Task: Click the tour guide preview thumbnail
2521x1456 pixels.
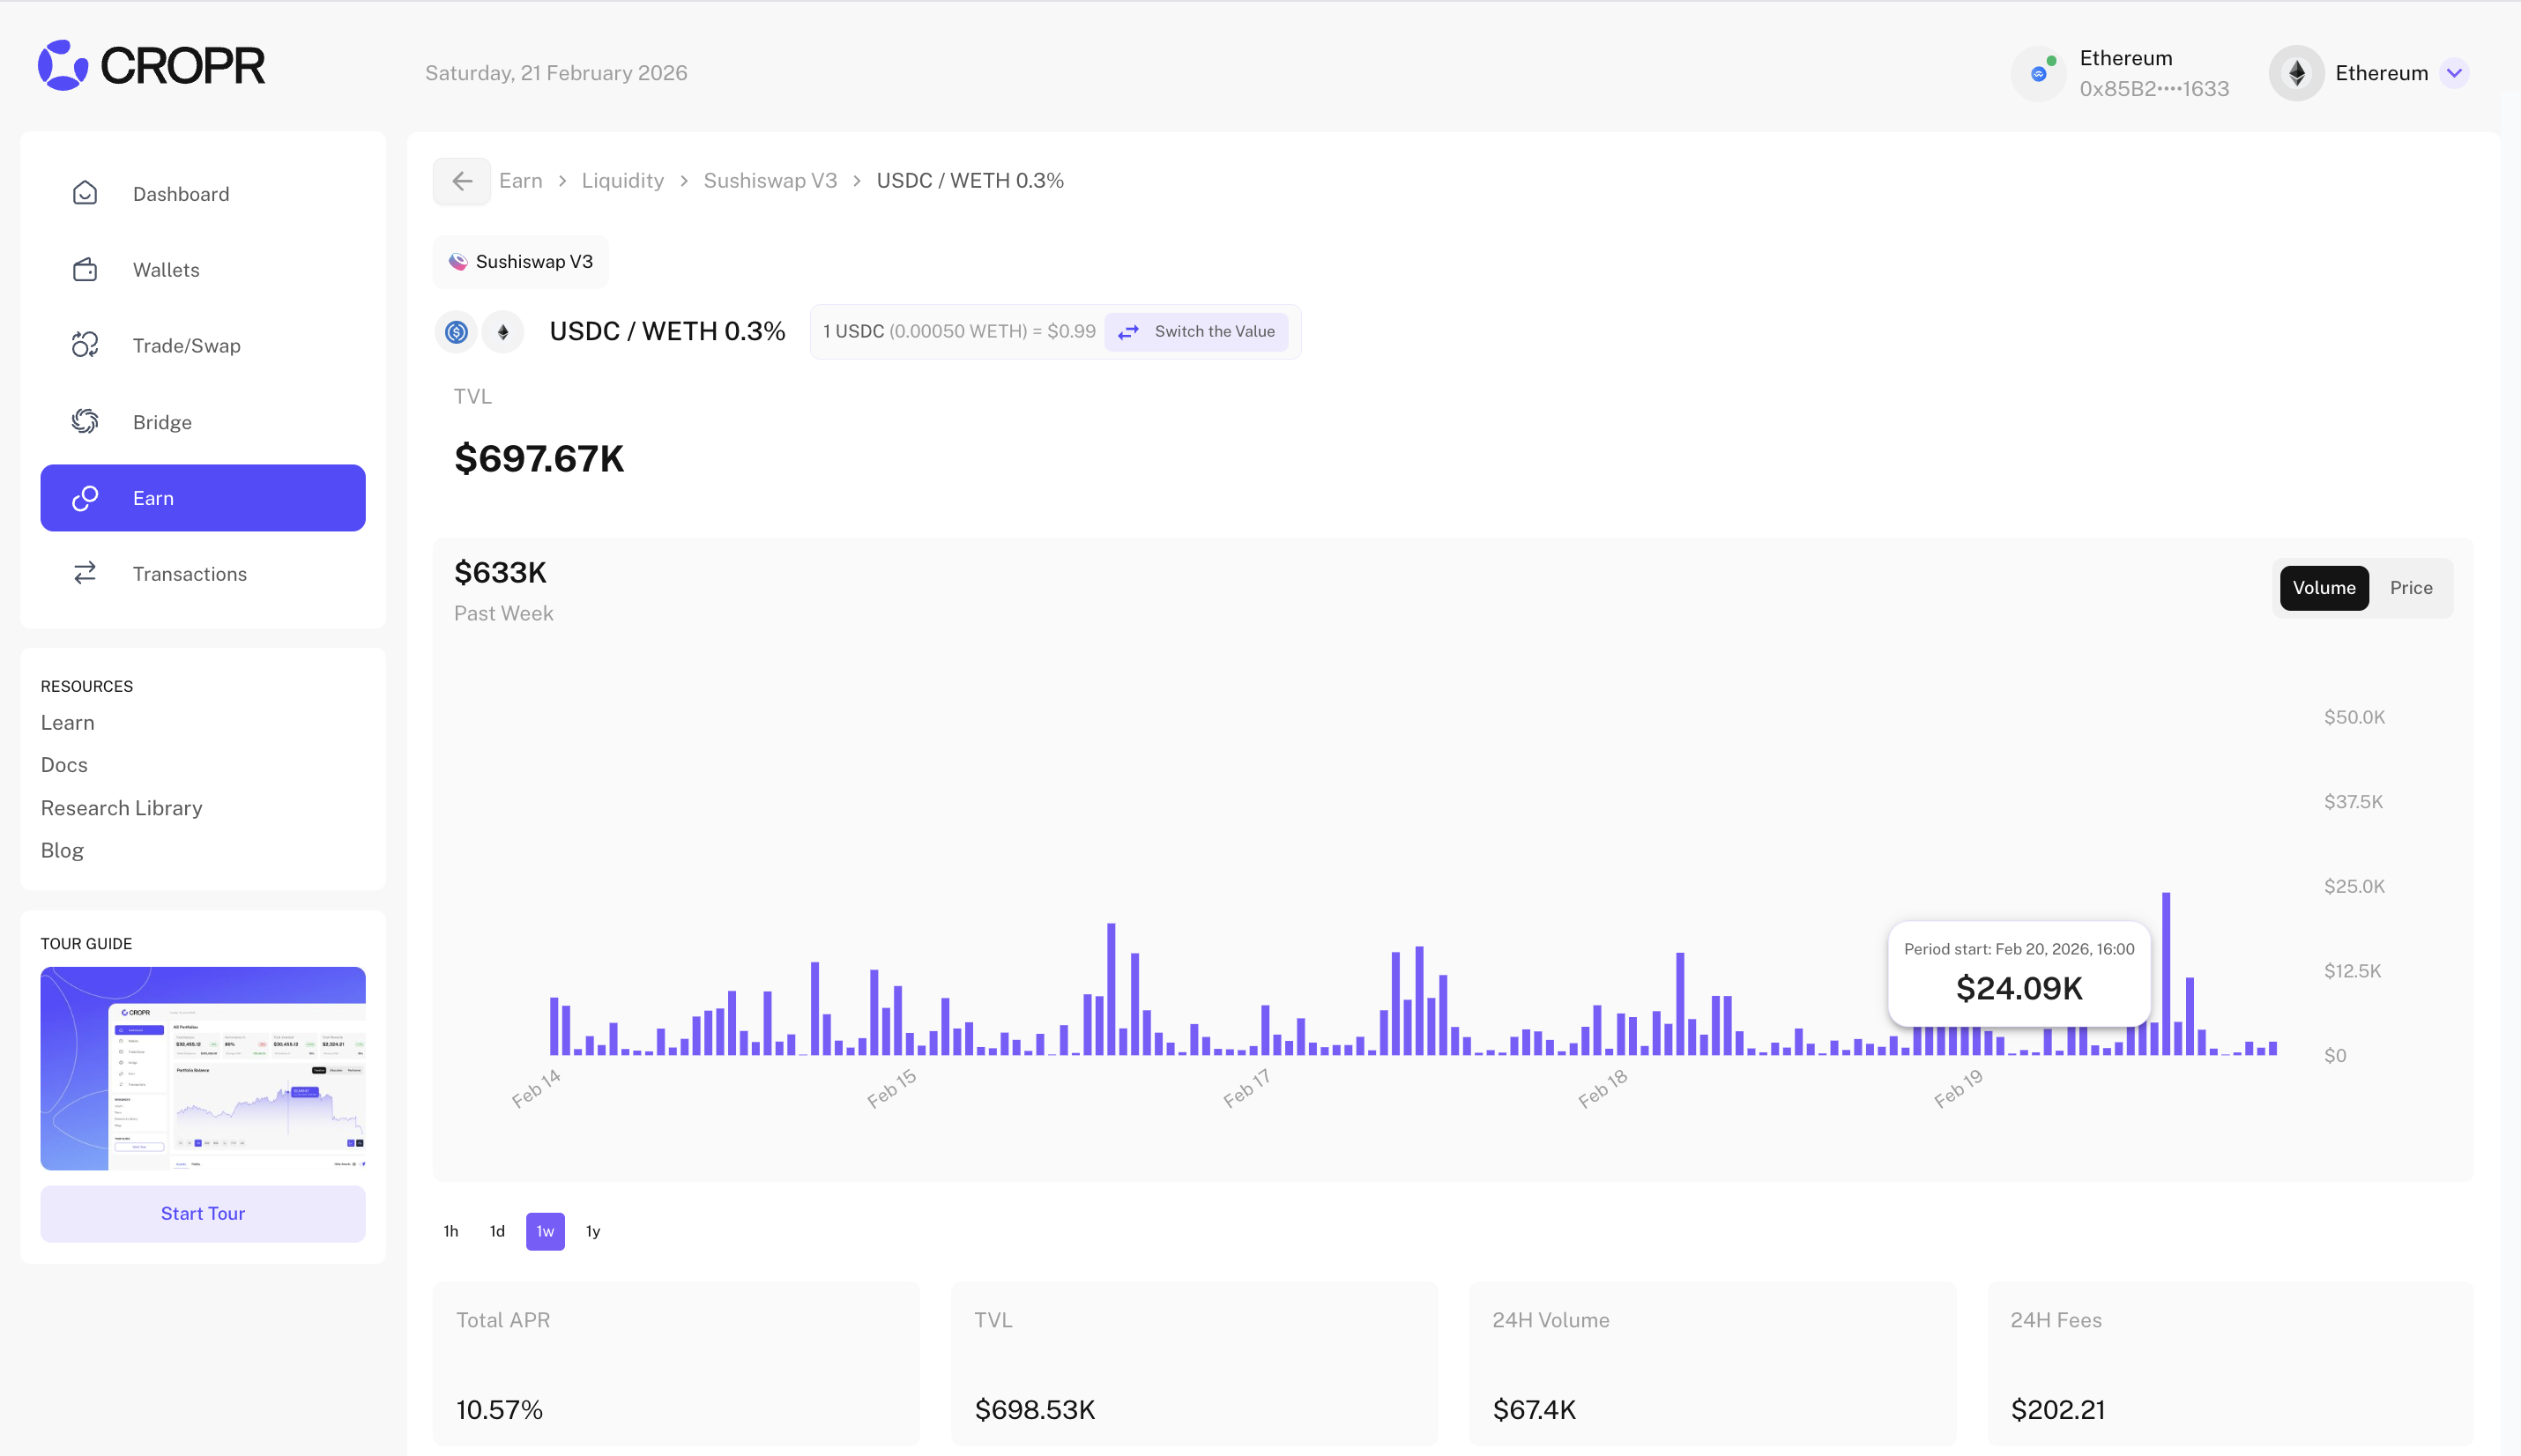Action: (203, 1068)
